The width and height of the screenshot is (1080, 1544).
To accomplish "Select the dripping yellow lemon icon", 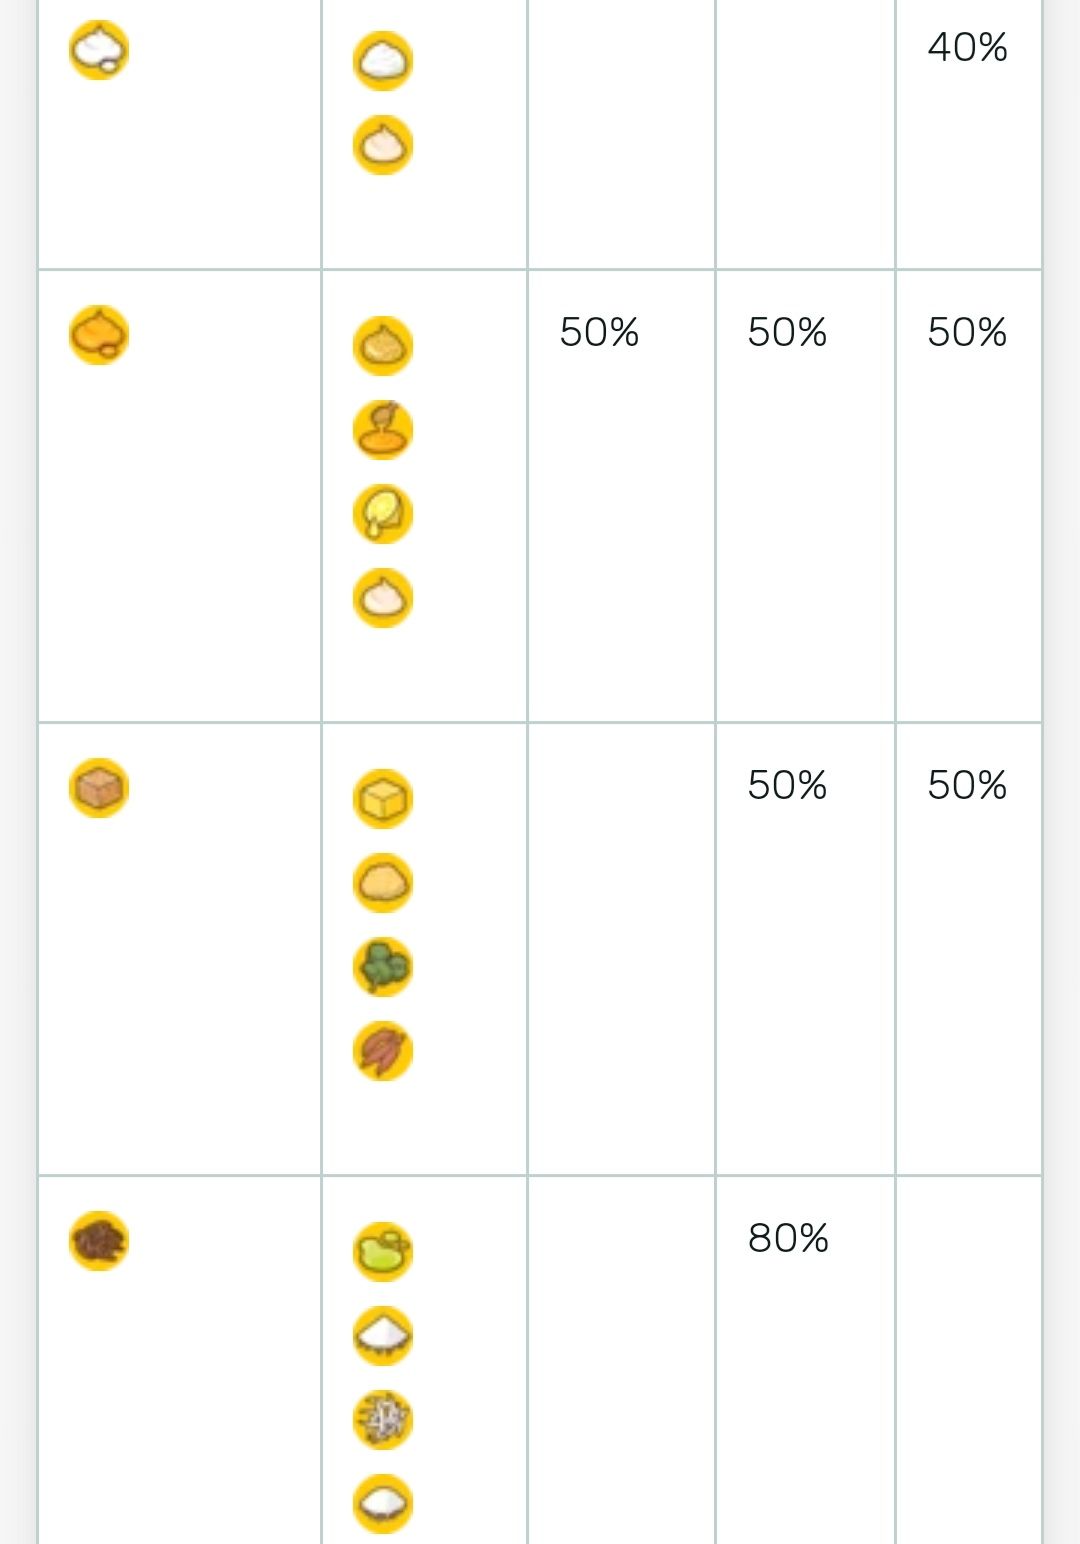I will click(383, 514).
